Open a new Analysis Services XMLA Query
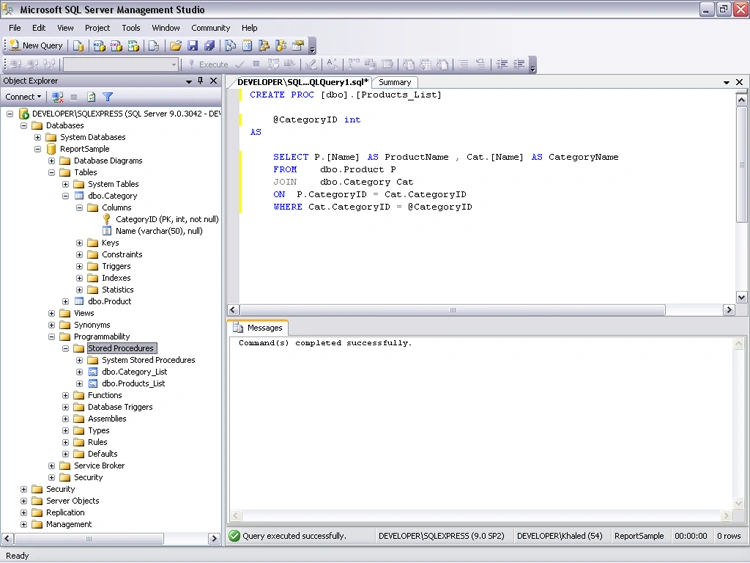This screenshot has height=563, width=750. (133, 45)
